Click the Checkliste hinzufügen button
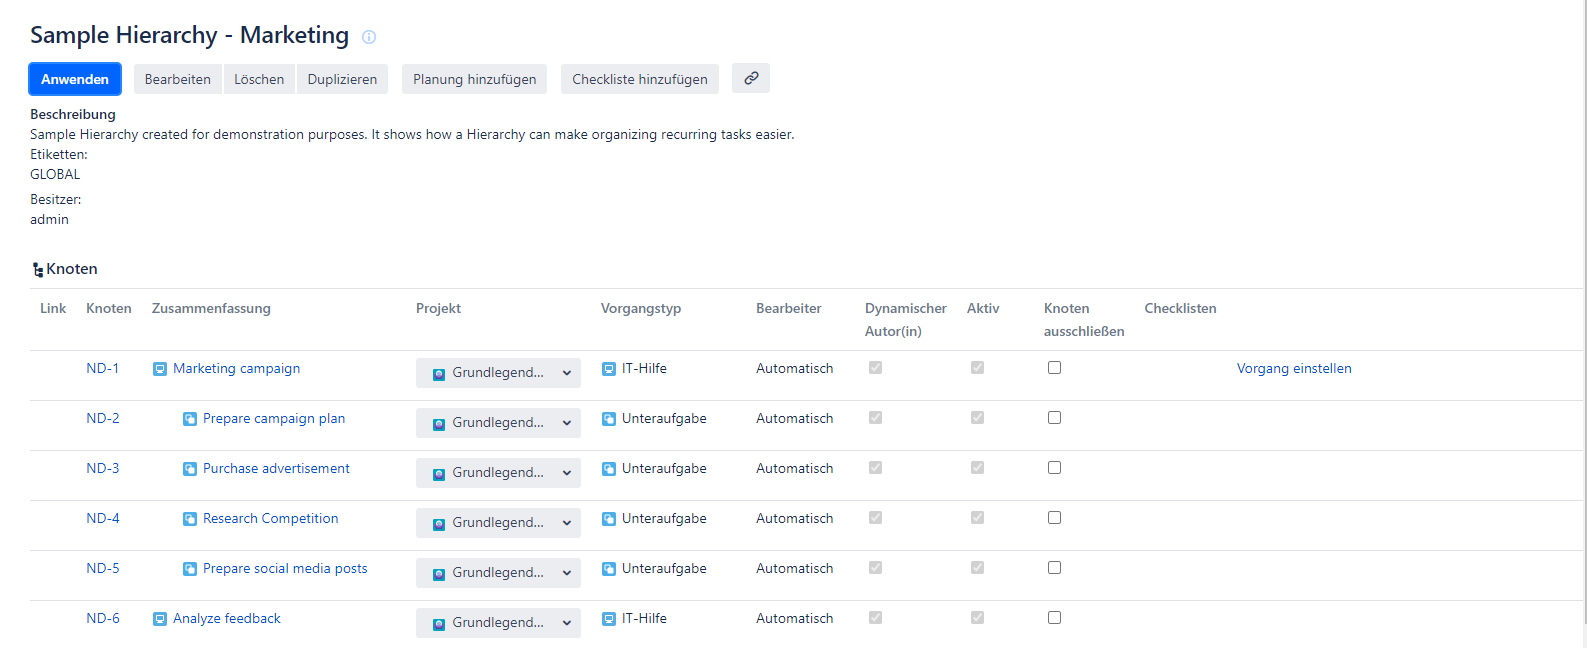1587x648 pixels. [639, 79]
